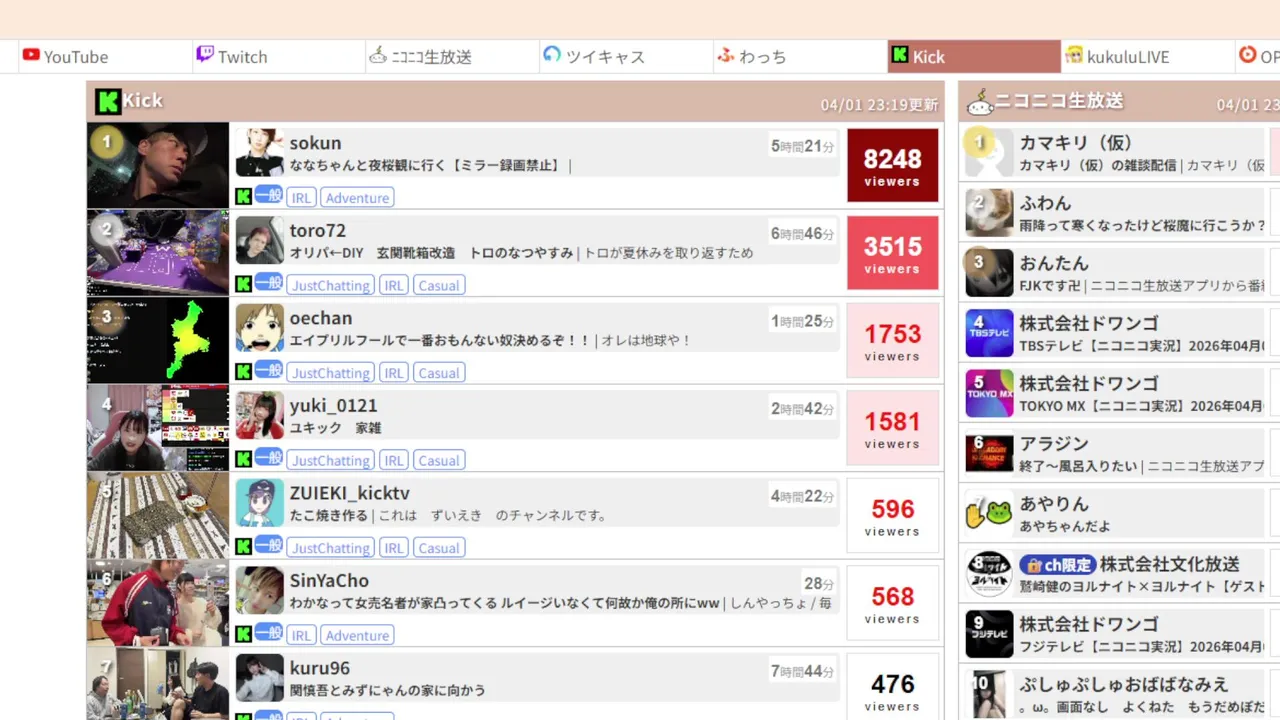
Task: Select the ニコニコ生放送 tab
Action: coord(452,57)
